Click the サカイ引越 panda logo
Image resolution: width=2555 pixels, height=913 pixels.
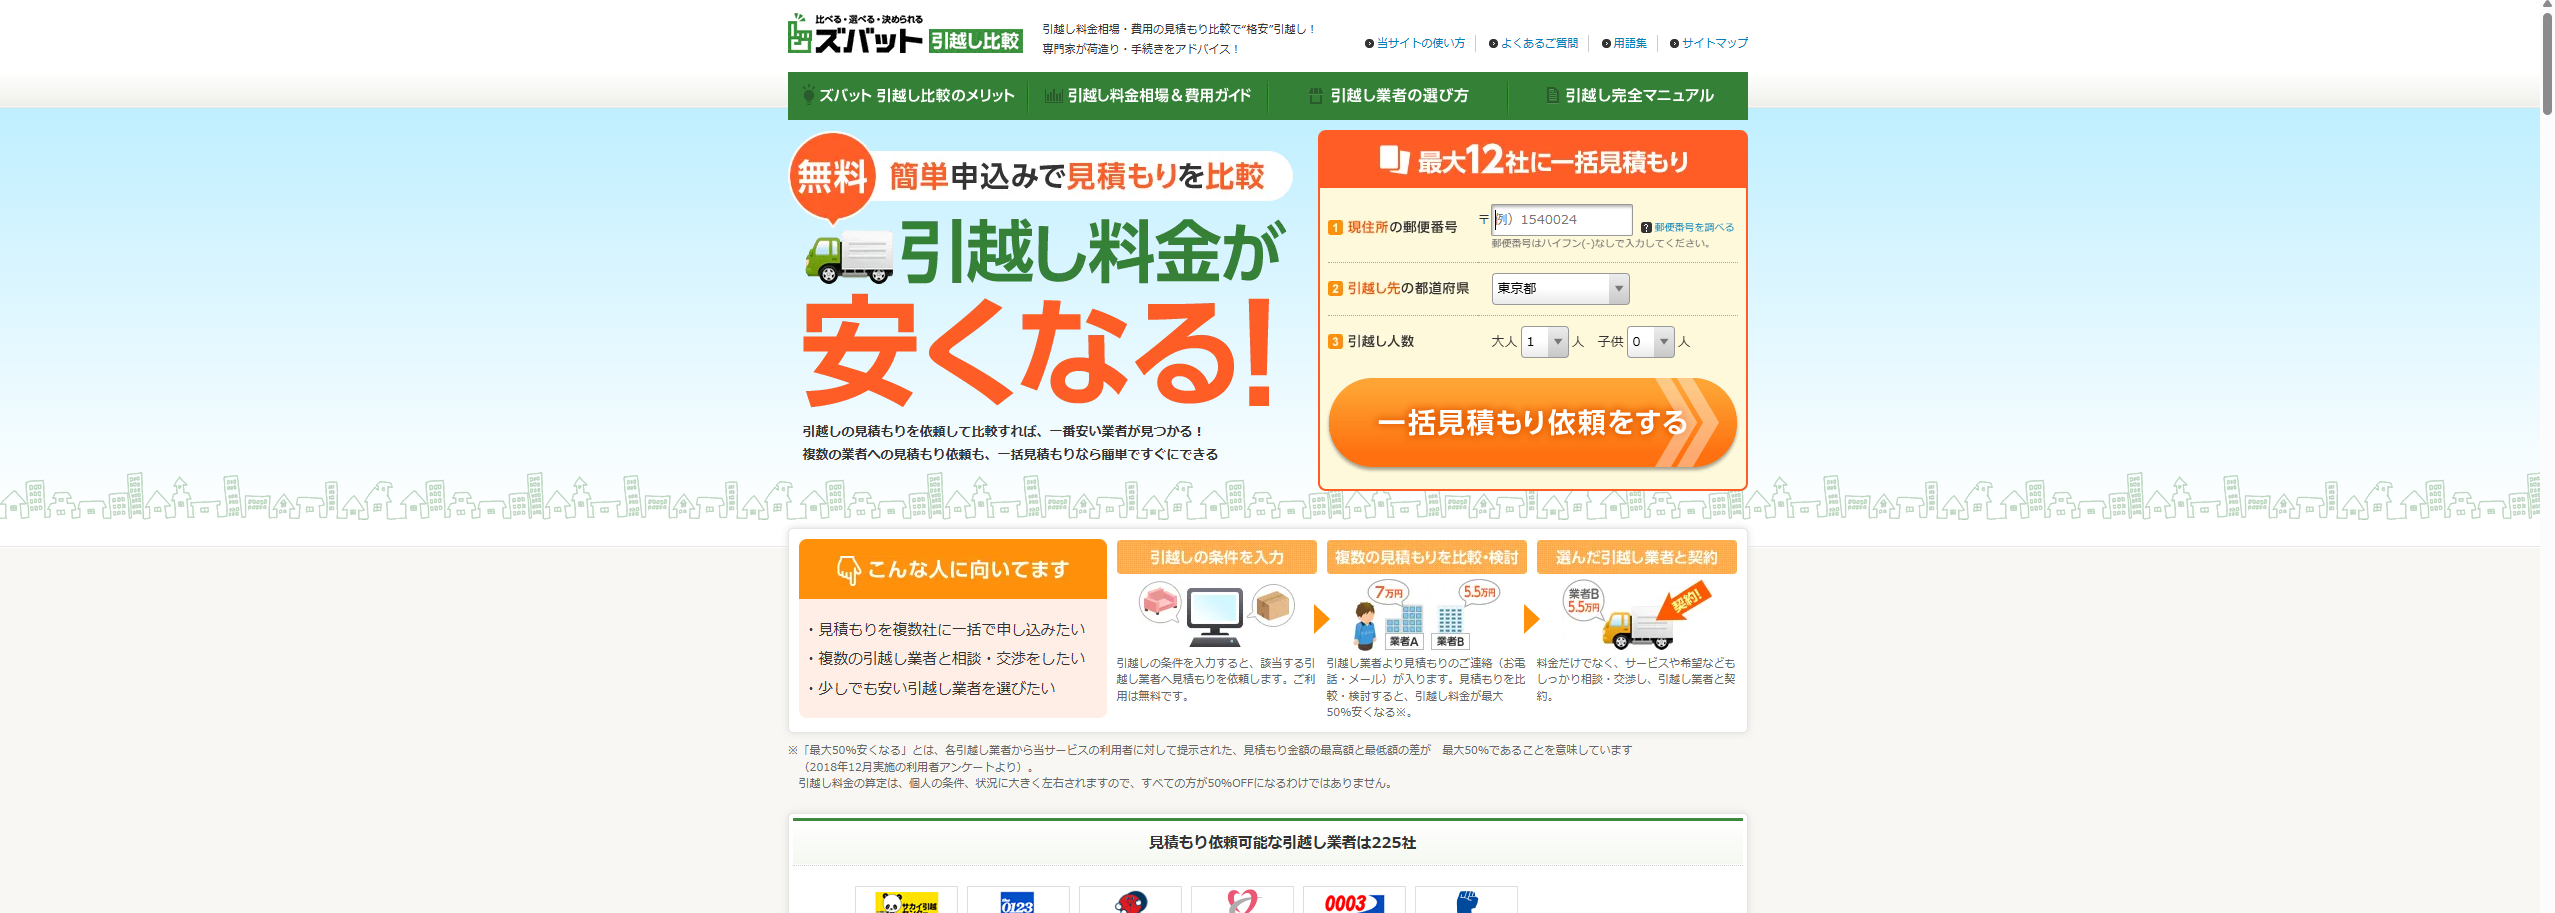pyautogui.click(x=906, y=901)
